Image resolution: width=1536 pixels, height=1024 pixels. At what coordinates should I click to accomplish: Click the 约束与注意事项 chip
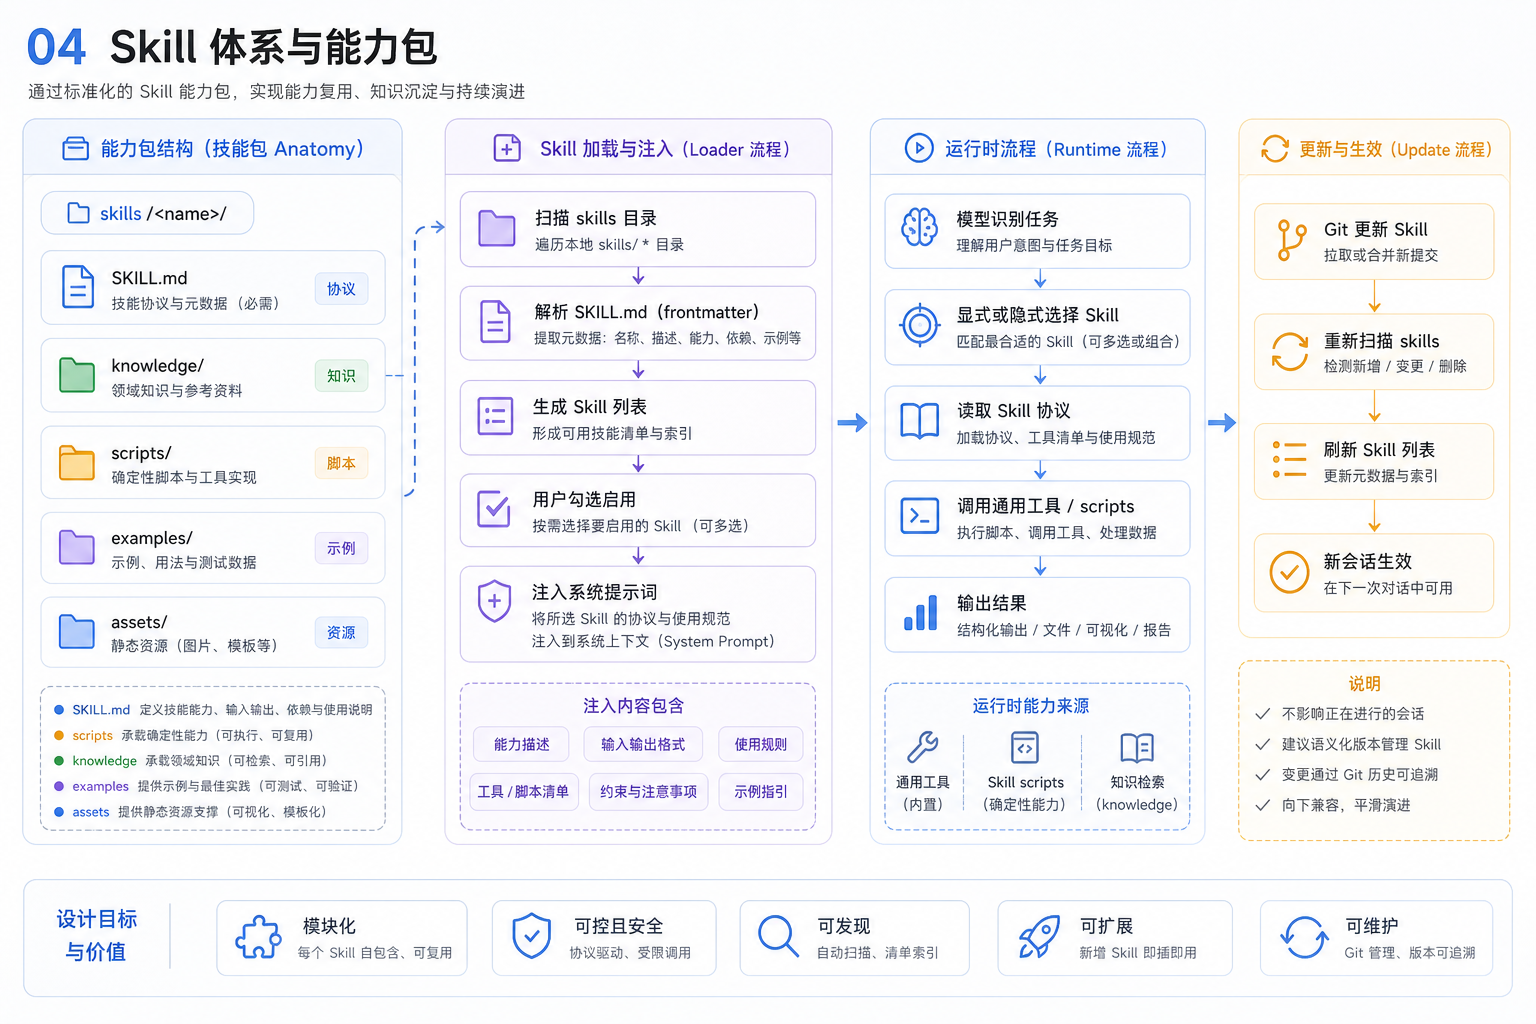point(649,791)
